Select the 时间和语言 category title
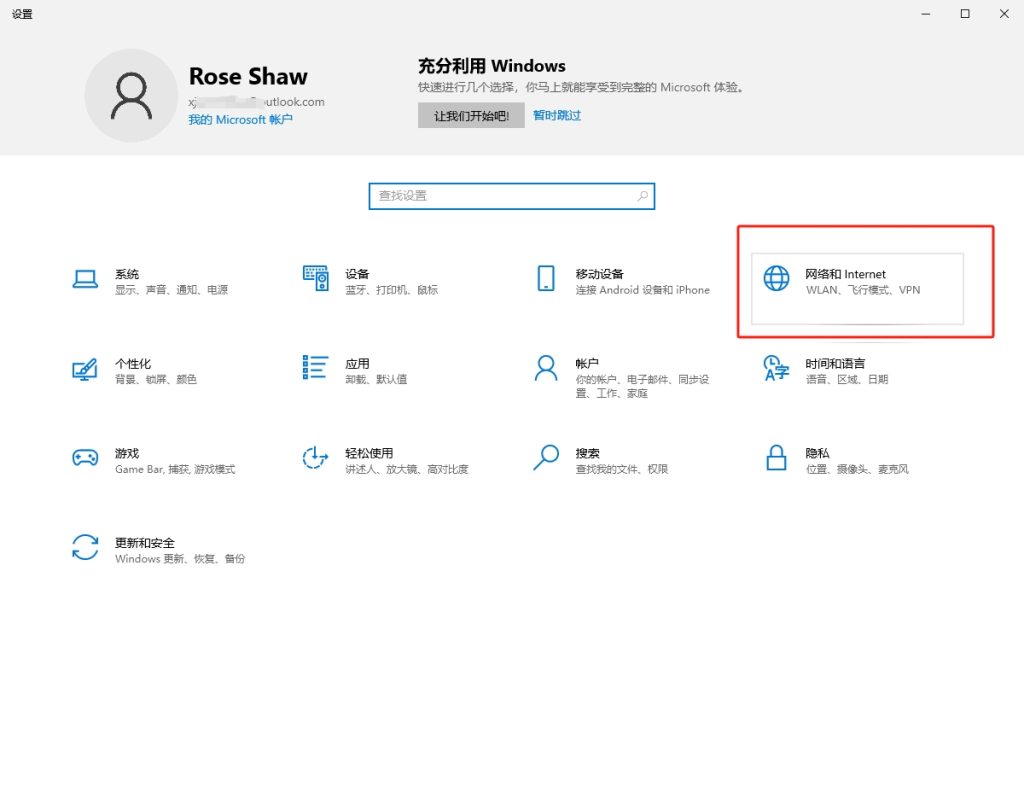Image resolution: width=1024 pixels, height=787 pixels. [835, 363]
